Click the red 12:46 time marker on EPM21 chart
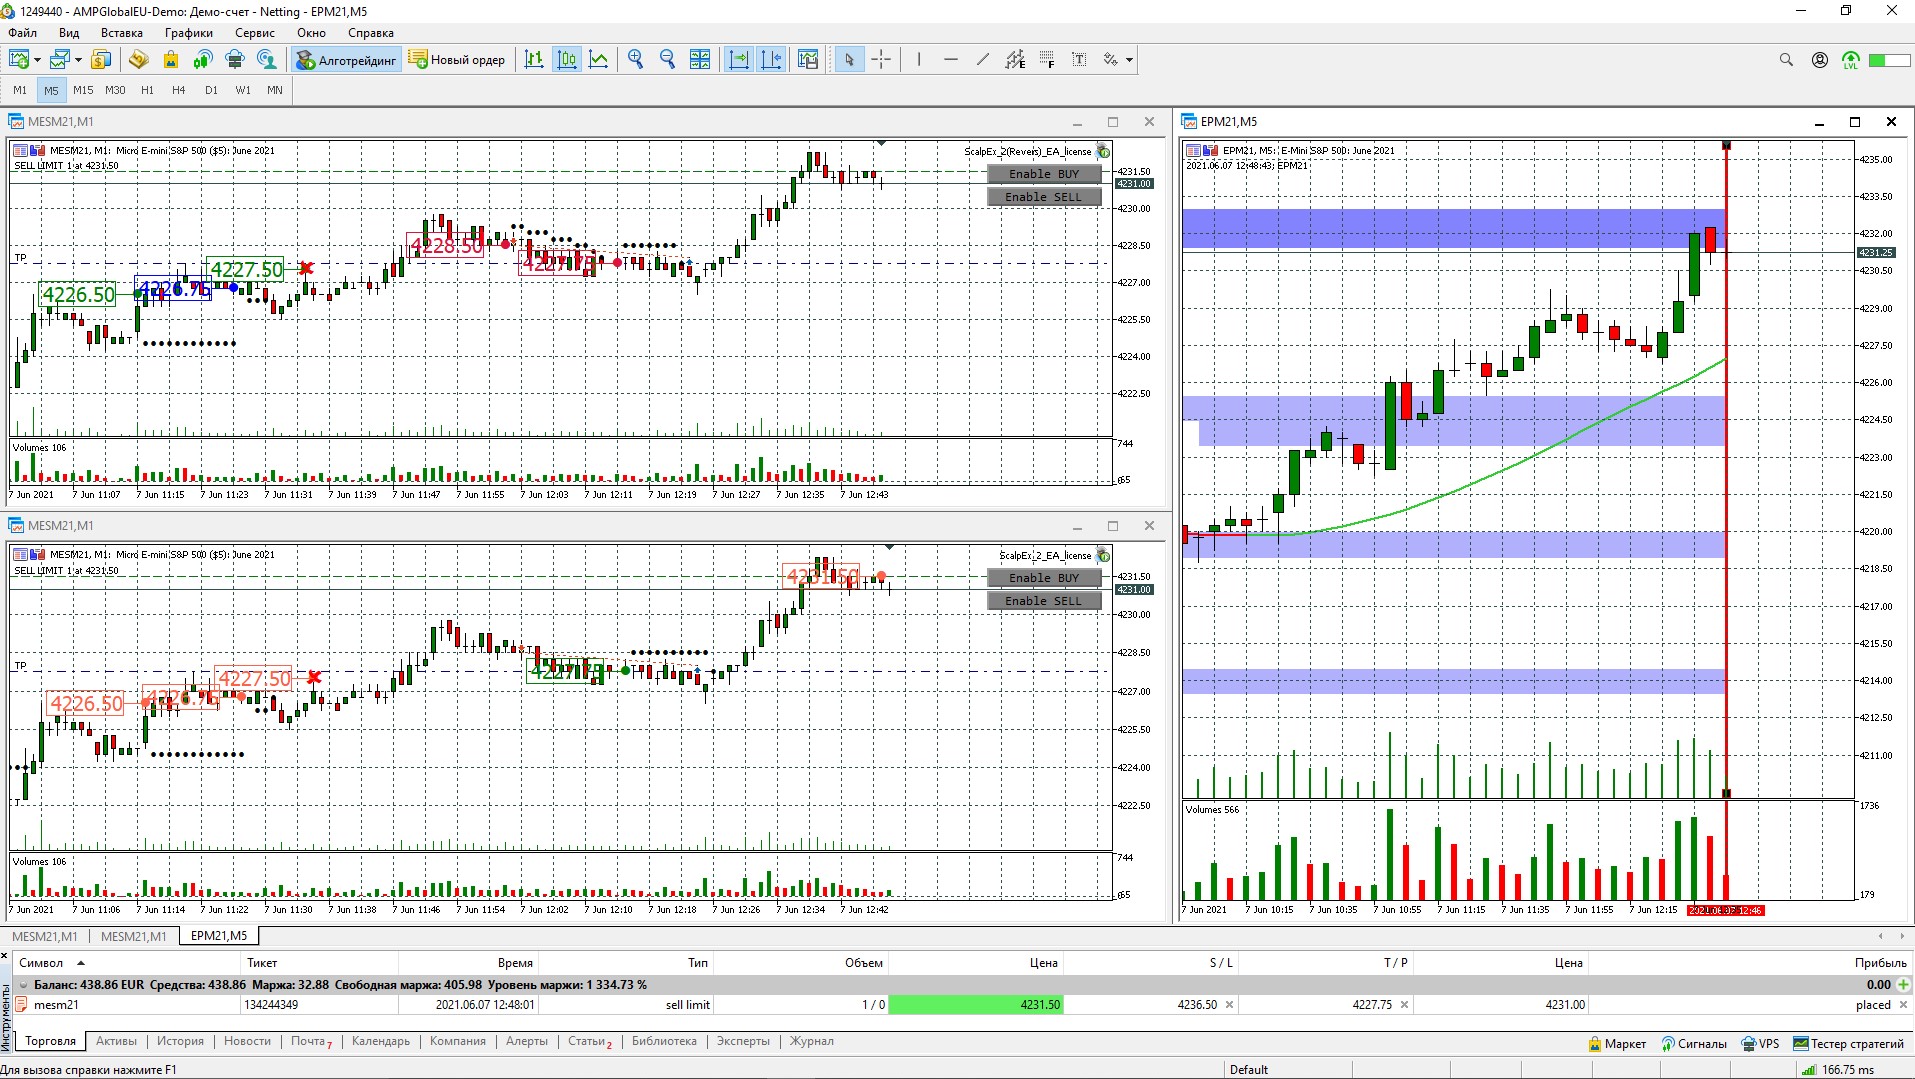The width and height of the screenshot is (1915, 1079). 1725,910
